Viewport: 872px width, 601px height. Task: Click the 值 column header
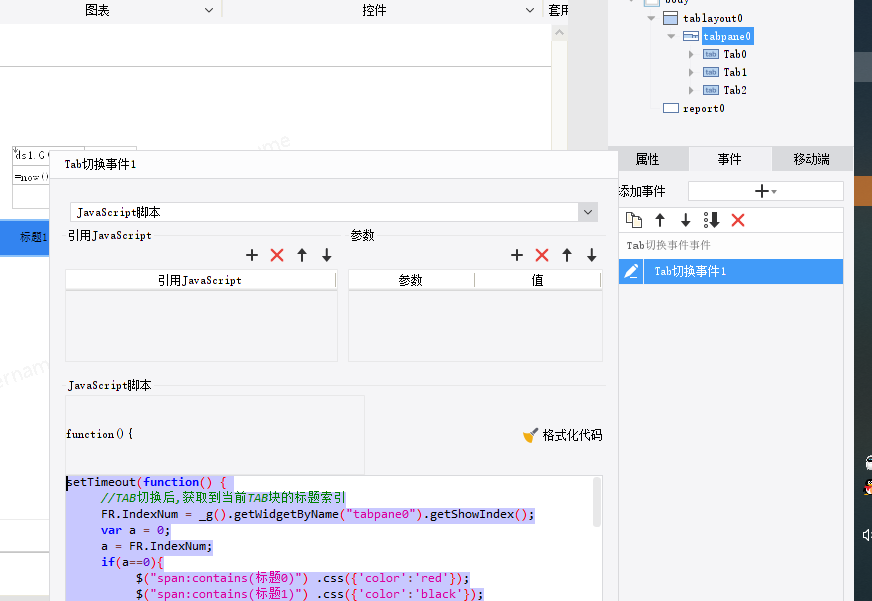[537, 280]
